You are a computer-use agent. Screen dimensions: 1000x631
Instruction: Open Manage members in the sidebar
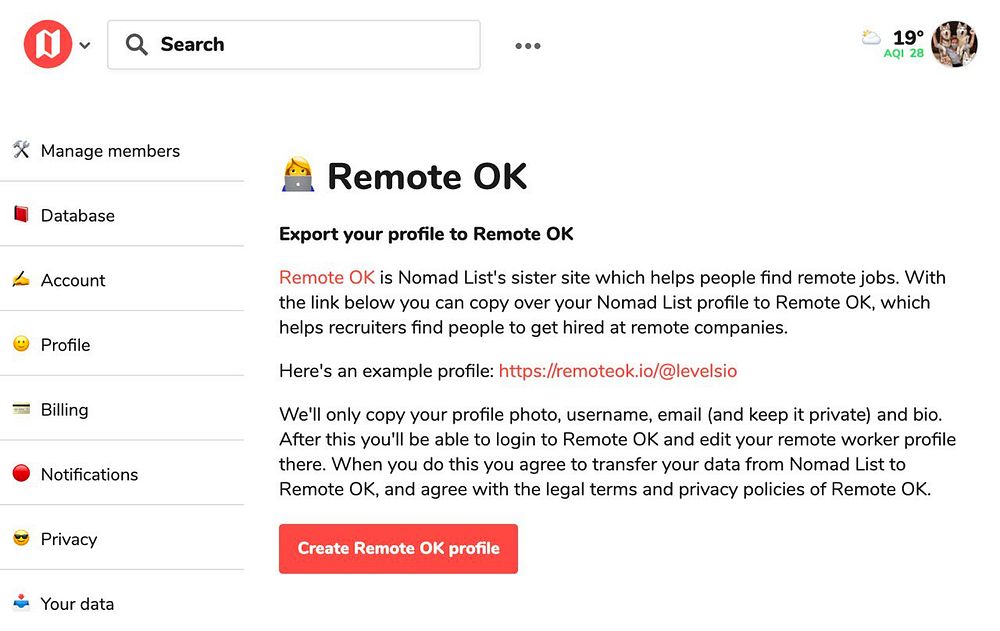(110, 151)
